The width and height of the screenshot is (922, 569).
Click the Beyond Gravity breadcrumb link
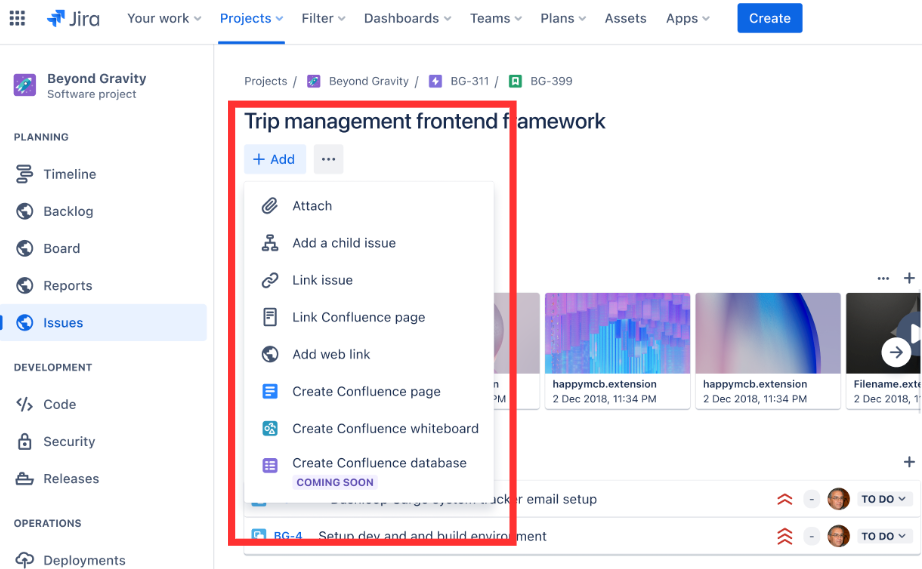click(x=369, y=81)
